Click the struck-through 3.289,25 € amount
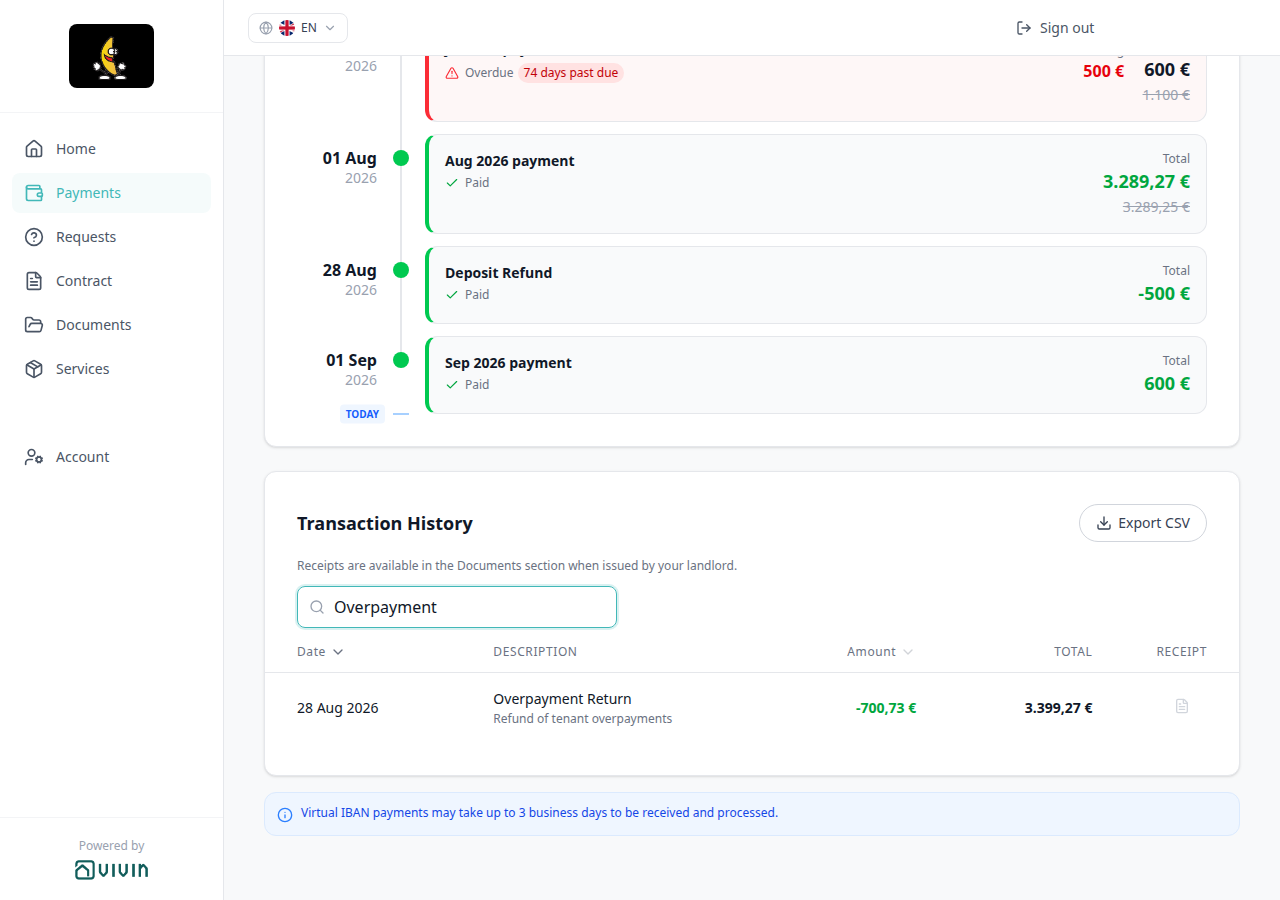Image resolution: width=1280 pixels, height=900 pixels. point(1156,207)
